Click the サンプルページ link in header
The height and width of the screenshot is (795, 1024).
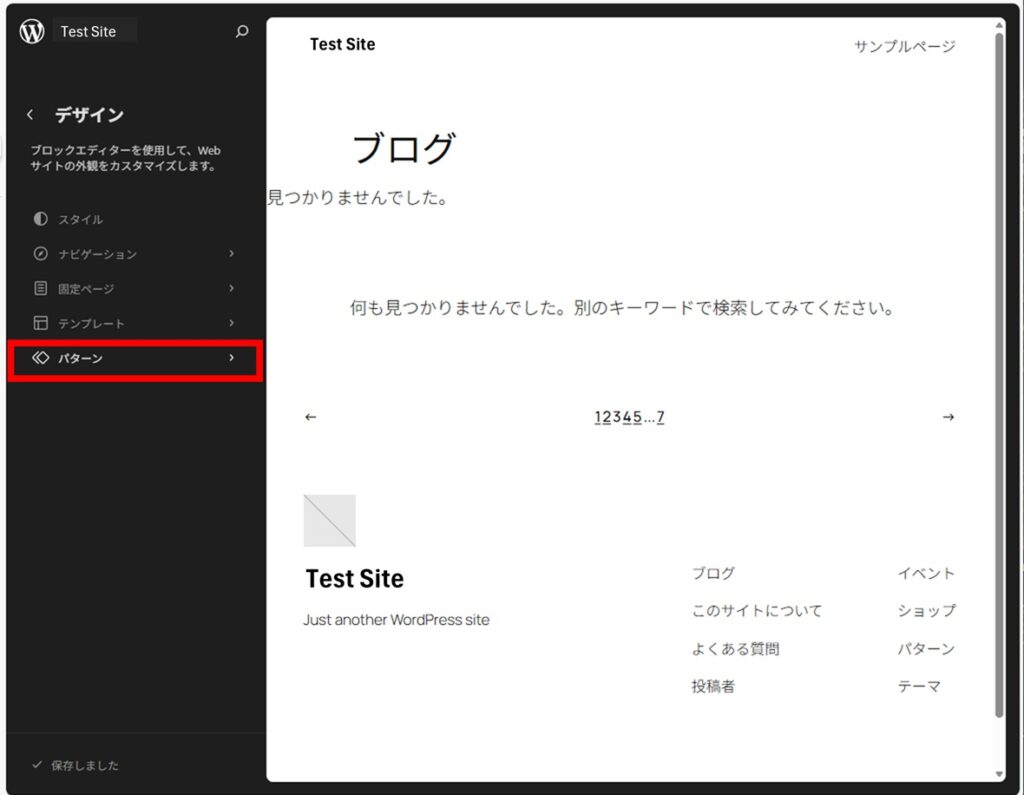coord(904,46)
